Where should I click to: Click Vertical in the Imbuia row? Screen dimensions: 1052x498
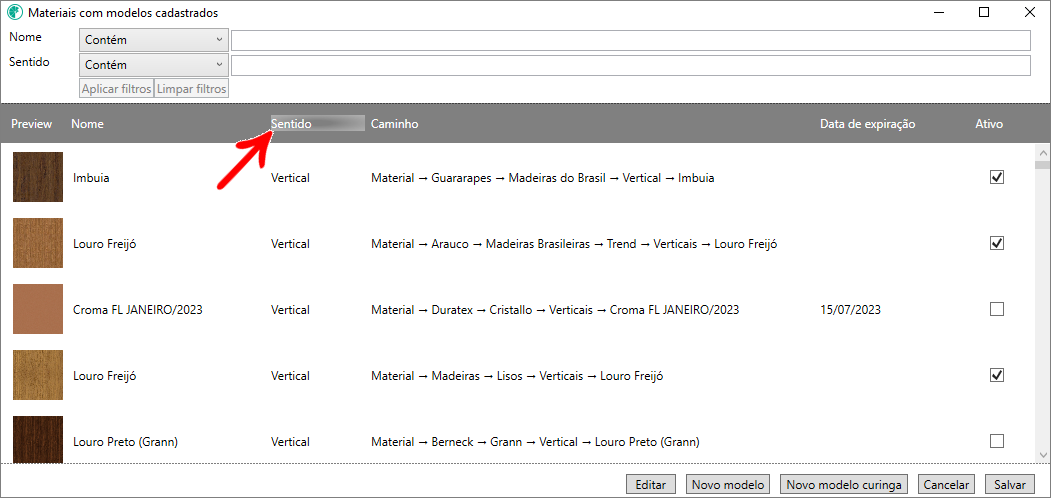click(291, 179)
